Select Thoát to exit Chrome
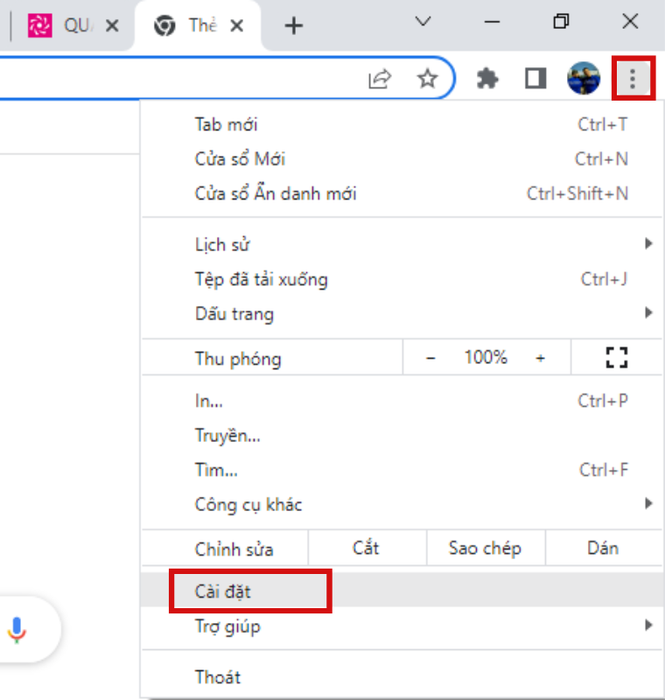Image resolution: width=665 pixels, height=700 pixels. [402, 677]
